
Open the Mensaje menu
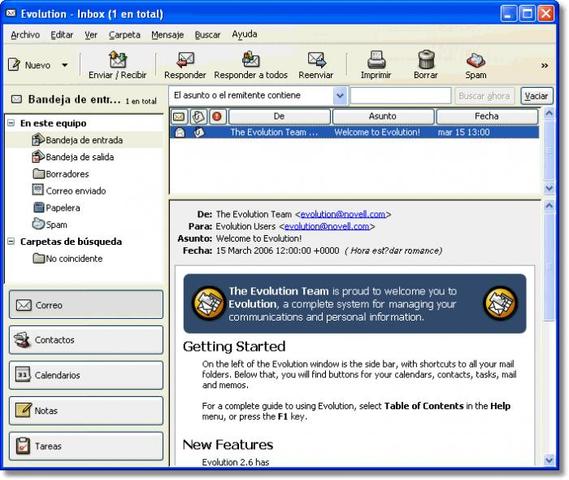coord(168,35)
